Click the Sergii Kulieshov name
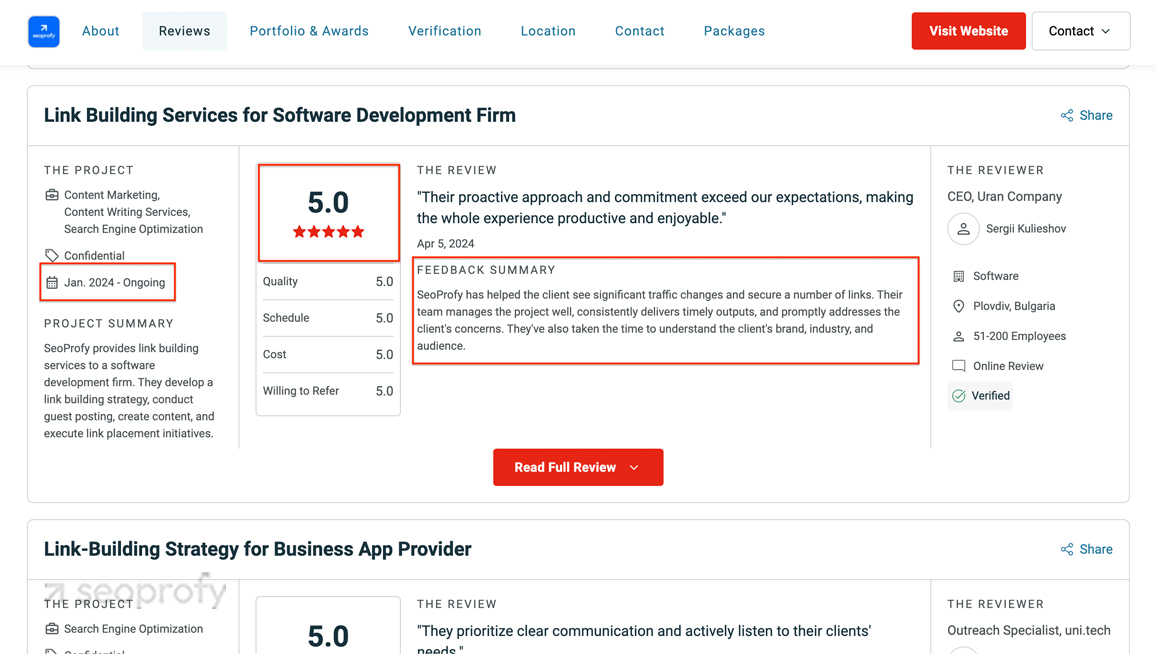This screenshot has height=654, width=1156. coord(1026,229)
